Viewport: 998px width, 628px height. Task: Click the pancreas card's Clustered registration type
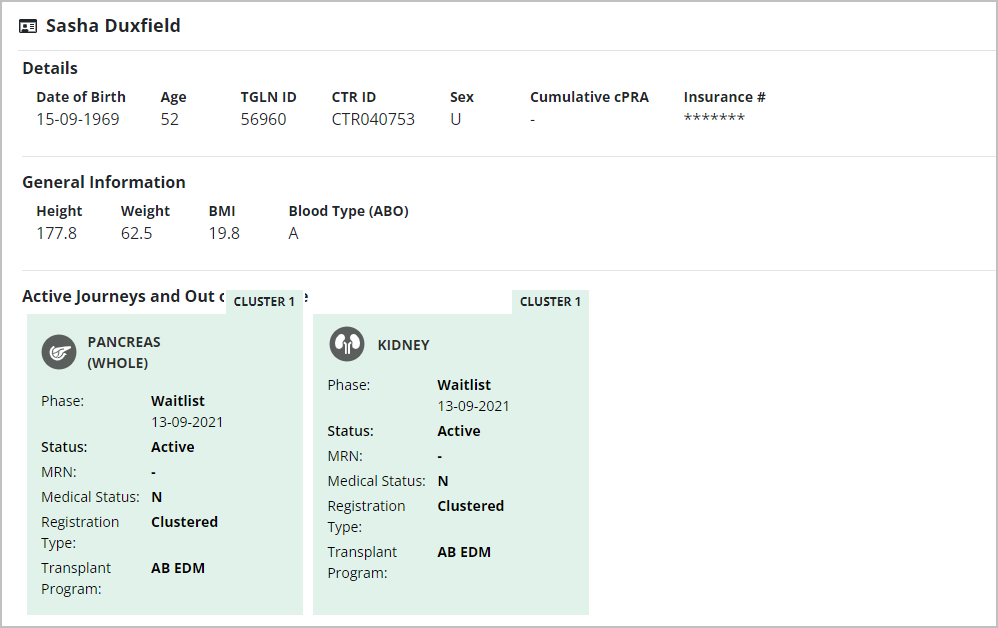(x=184, y=522)
